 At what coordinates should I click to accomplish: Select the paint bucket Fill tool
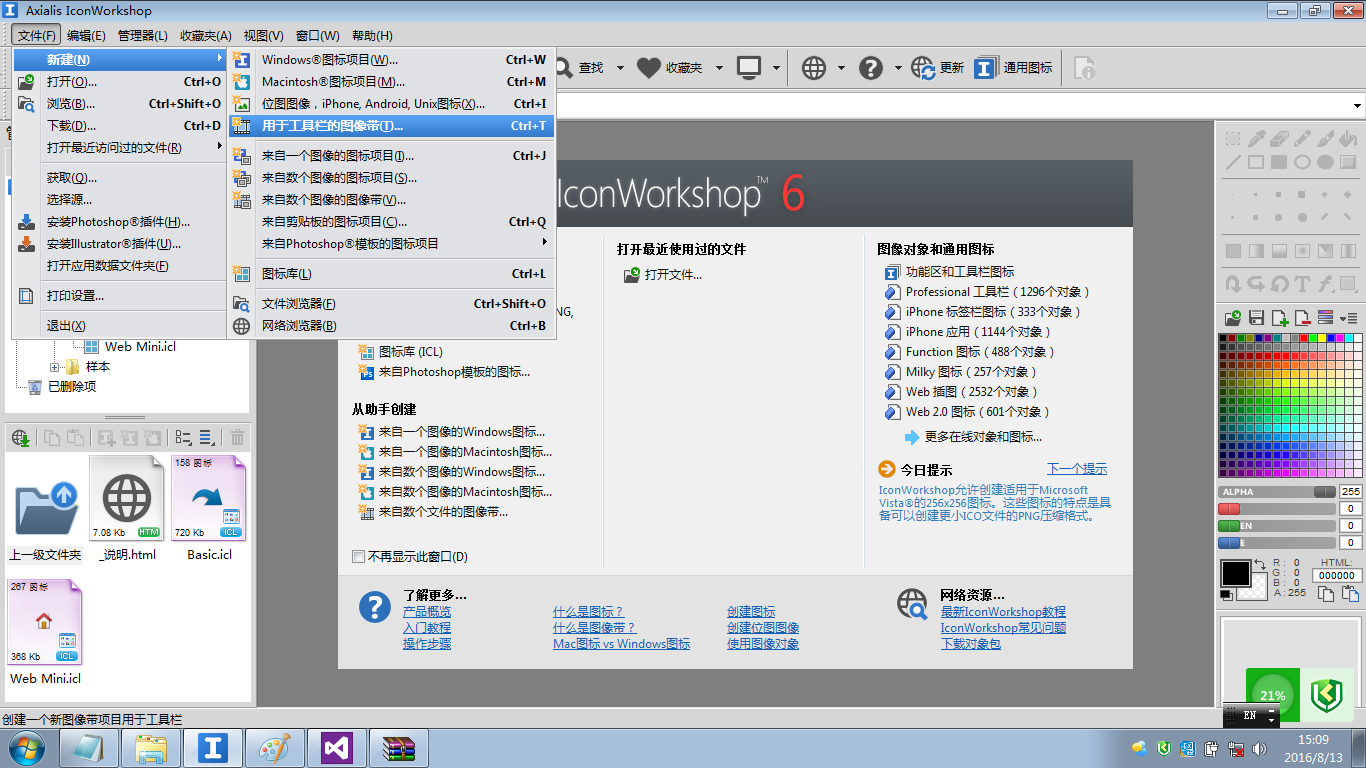click(x=1349, y=139)
